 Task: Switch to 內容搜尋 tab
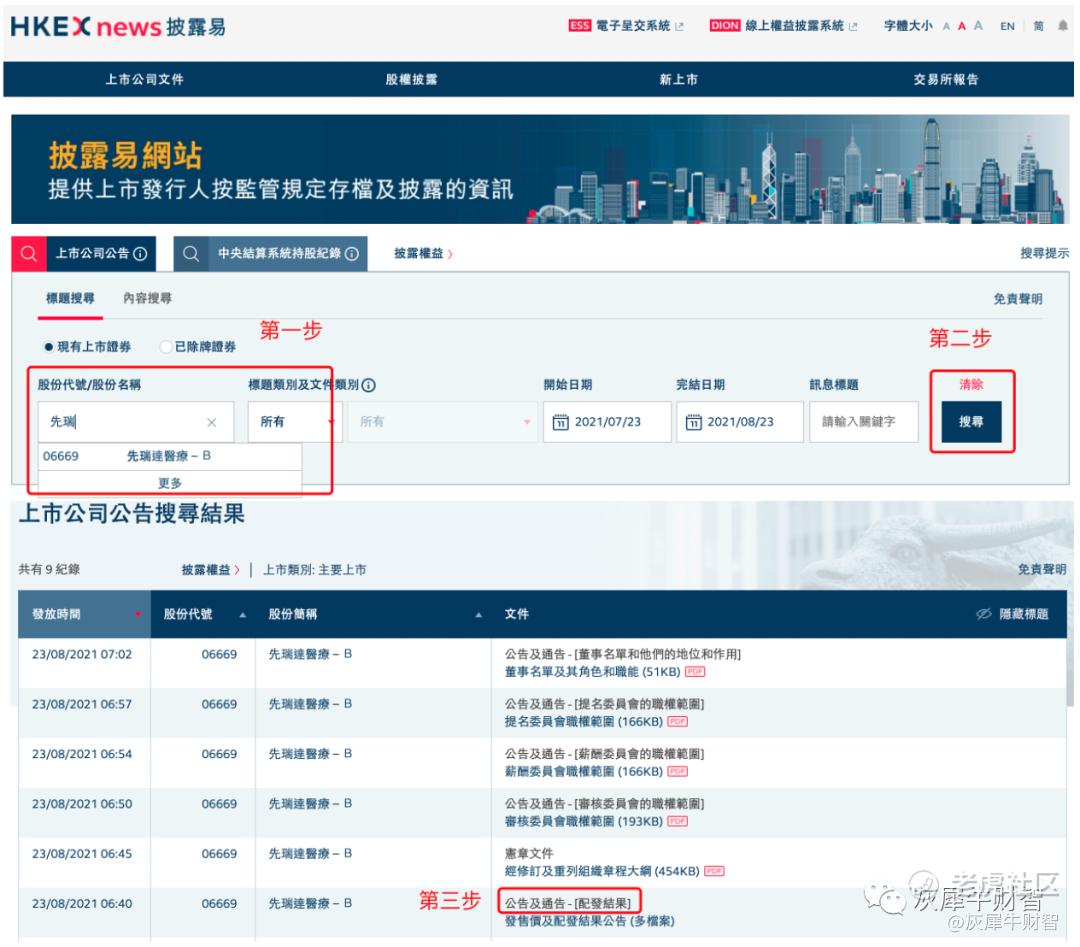(147, 298)
